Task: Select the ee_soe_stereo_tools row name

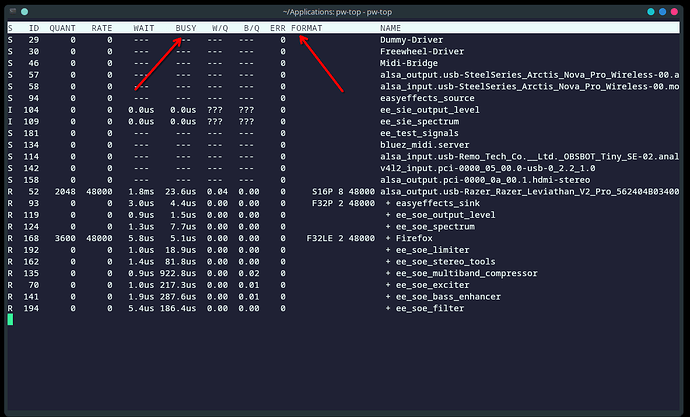Action: click(446, 262)
